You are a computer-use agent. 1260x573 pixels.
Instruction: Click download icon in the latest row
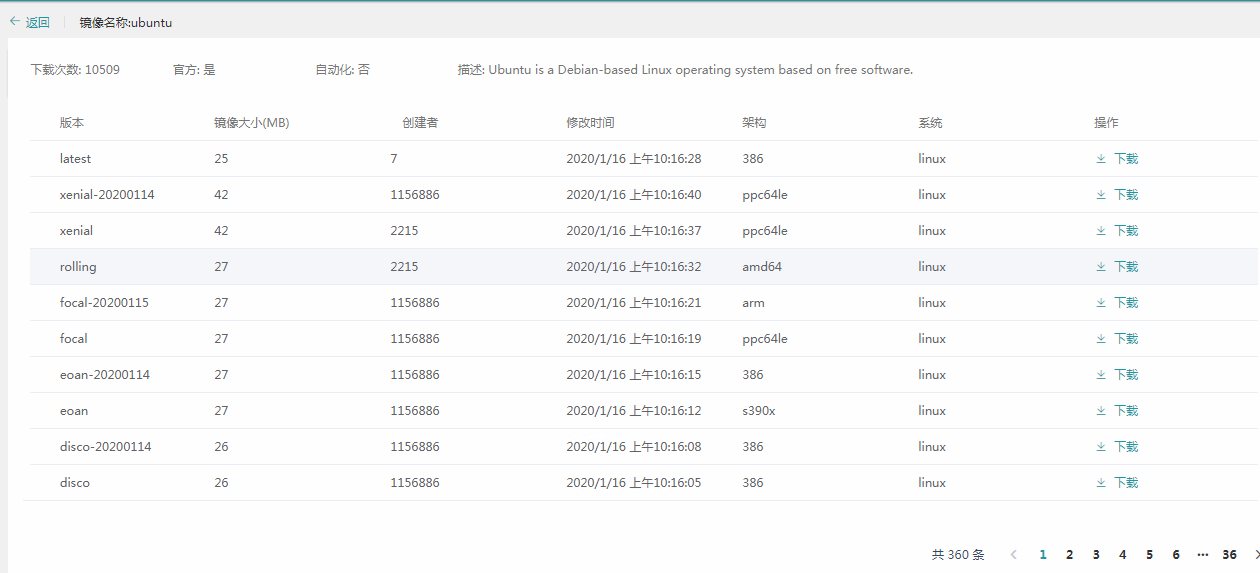(1101, 158)
